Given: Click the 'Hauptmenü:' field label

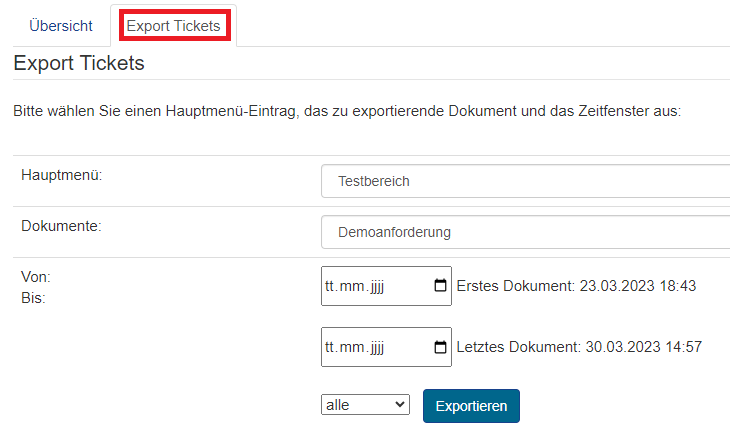Looking at the screenshot, I should click(x=62, y=175).
